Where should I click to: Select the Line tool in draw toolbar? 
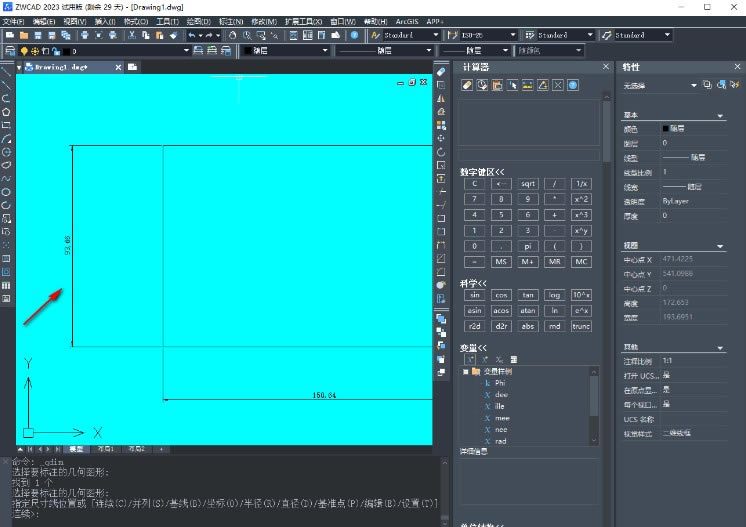coord(6,72)
